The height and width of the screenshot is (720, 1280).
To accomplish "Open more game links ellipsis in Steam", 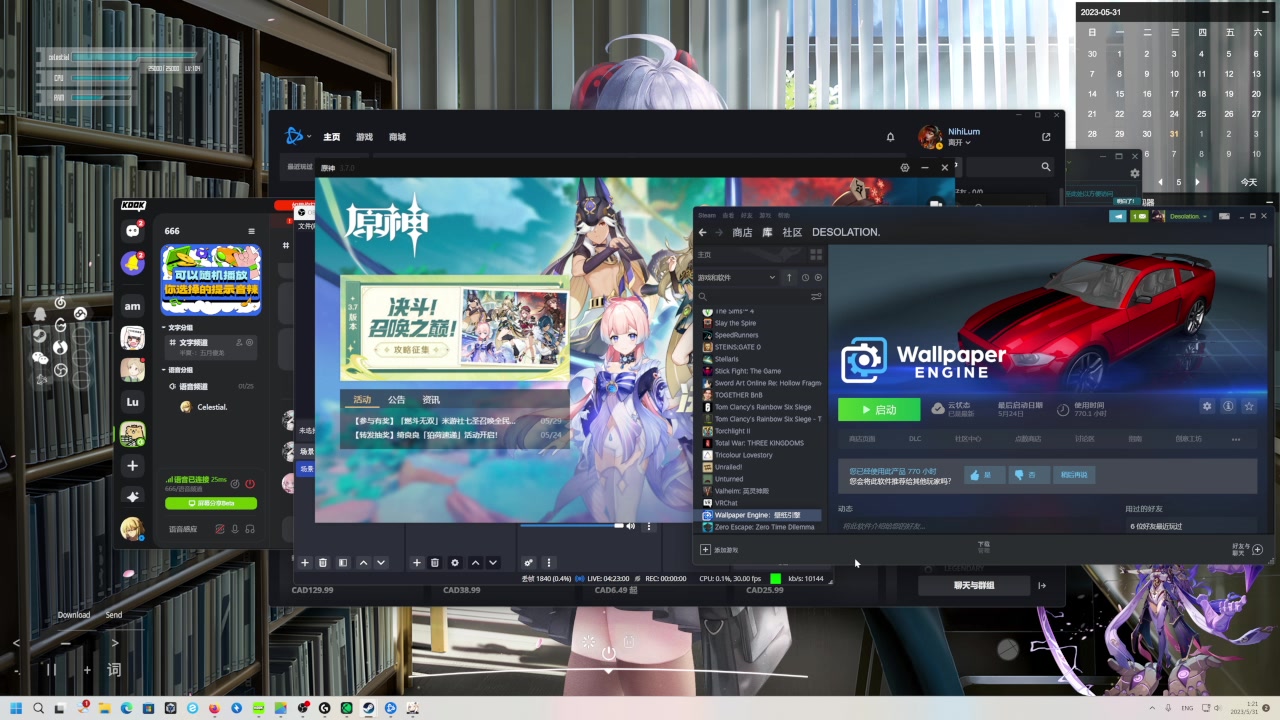I will (1236, 439).
